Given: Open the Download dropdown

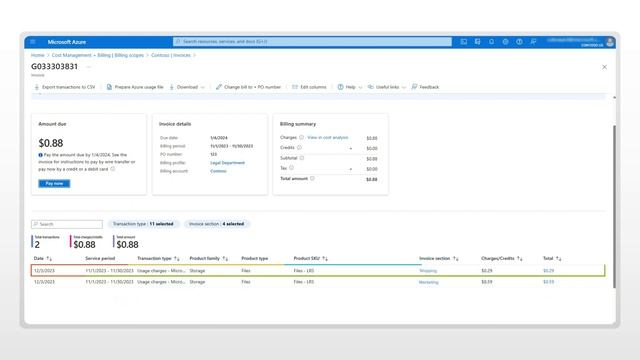Looking at the screenshot, I should click(187, 87).
